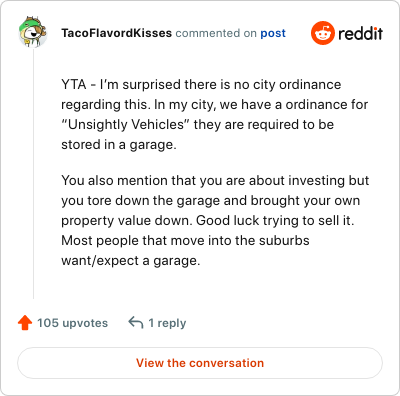Follow the blue "post" link

point(273,33)
